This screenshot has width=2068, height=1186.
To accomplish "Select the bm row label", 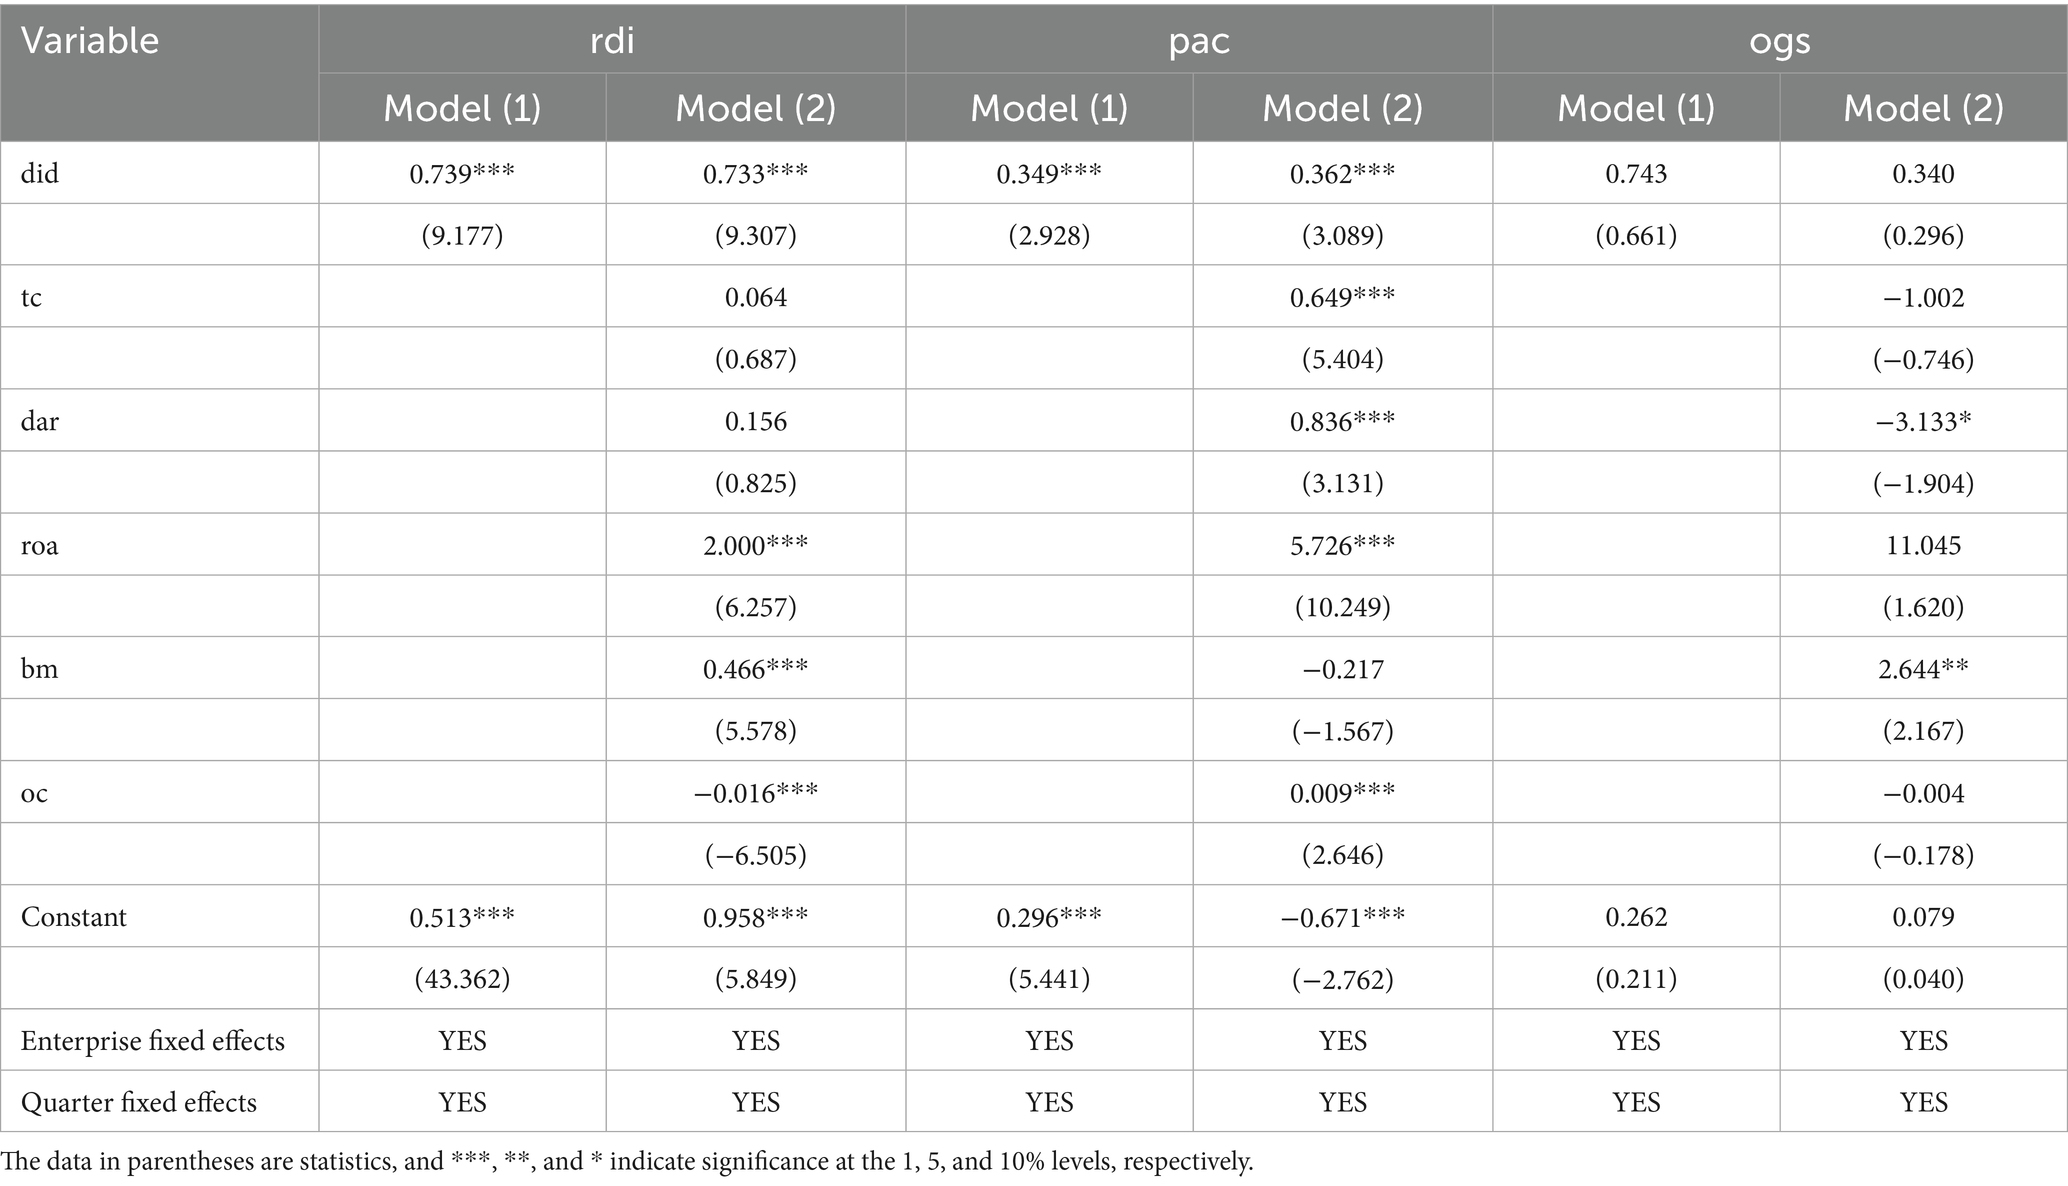I will click(40, 669).
